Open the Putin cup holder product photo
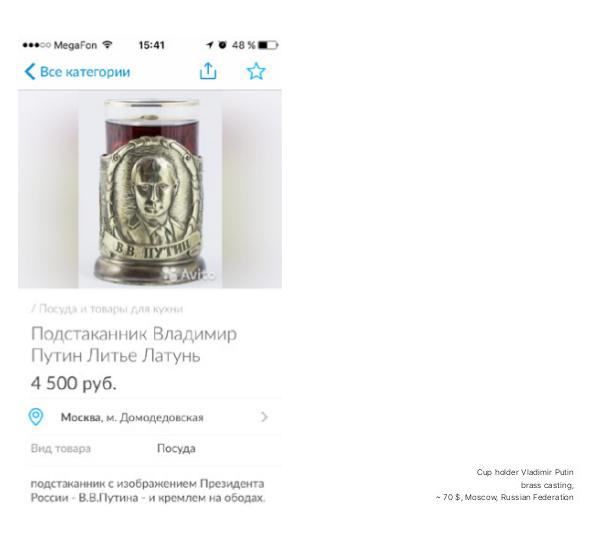The width and height of the screenshot is (600, 543). click(150, 189)
